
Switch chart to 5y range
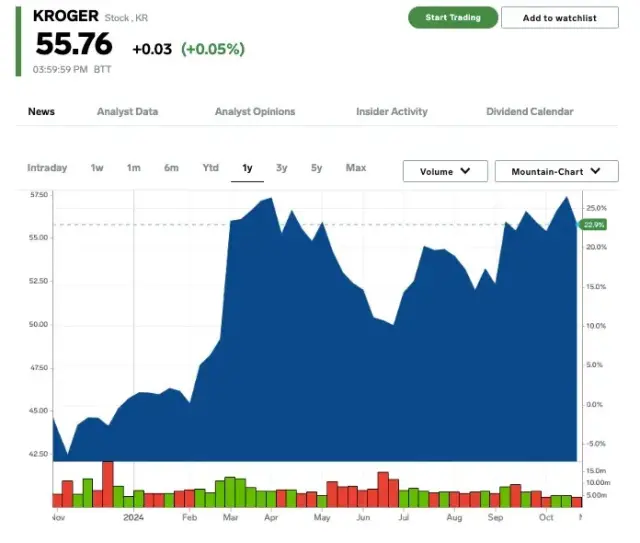[x=316, y=168]
